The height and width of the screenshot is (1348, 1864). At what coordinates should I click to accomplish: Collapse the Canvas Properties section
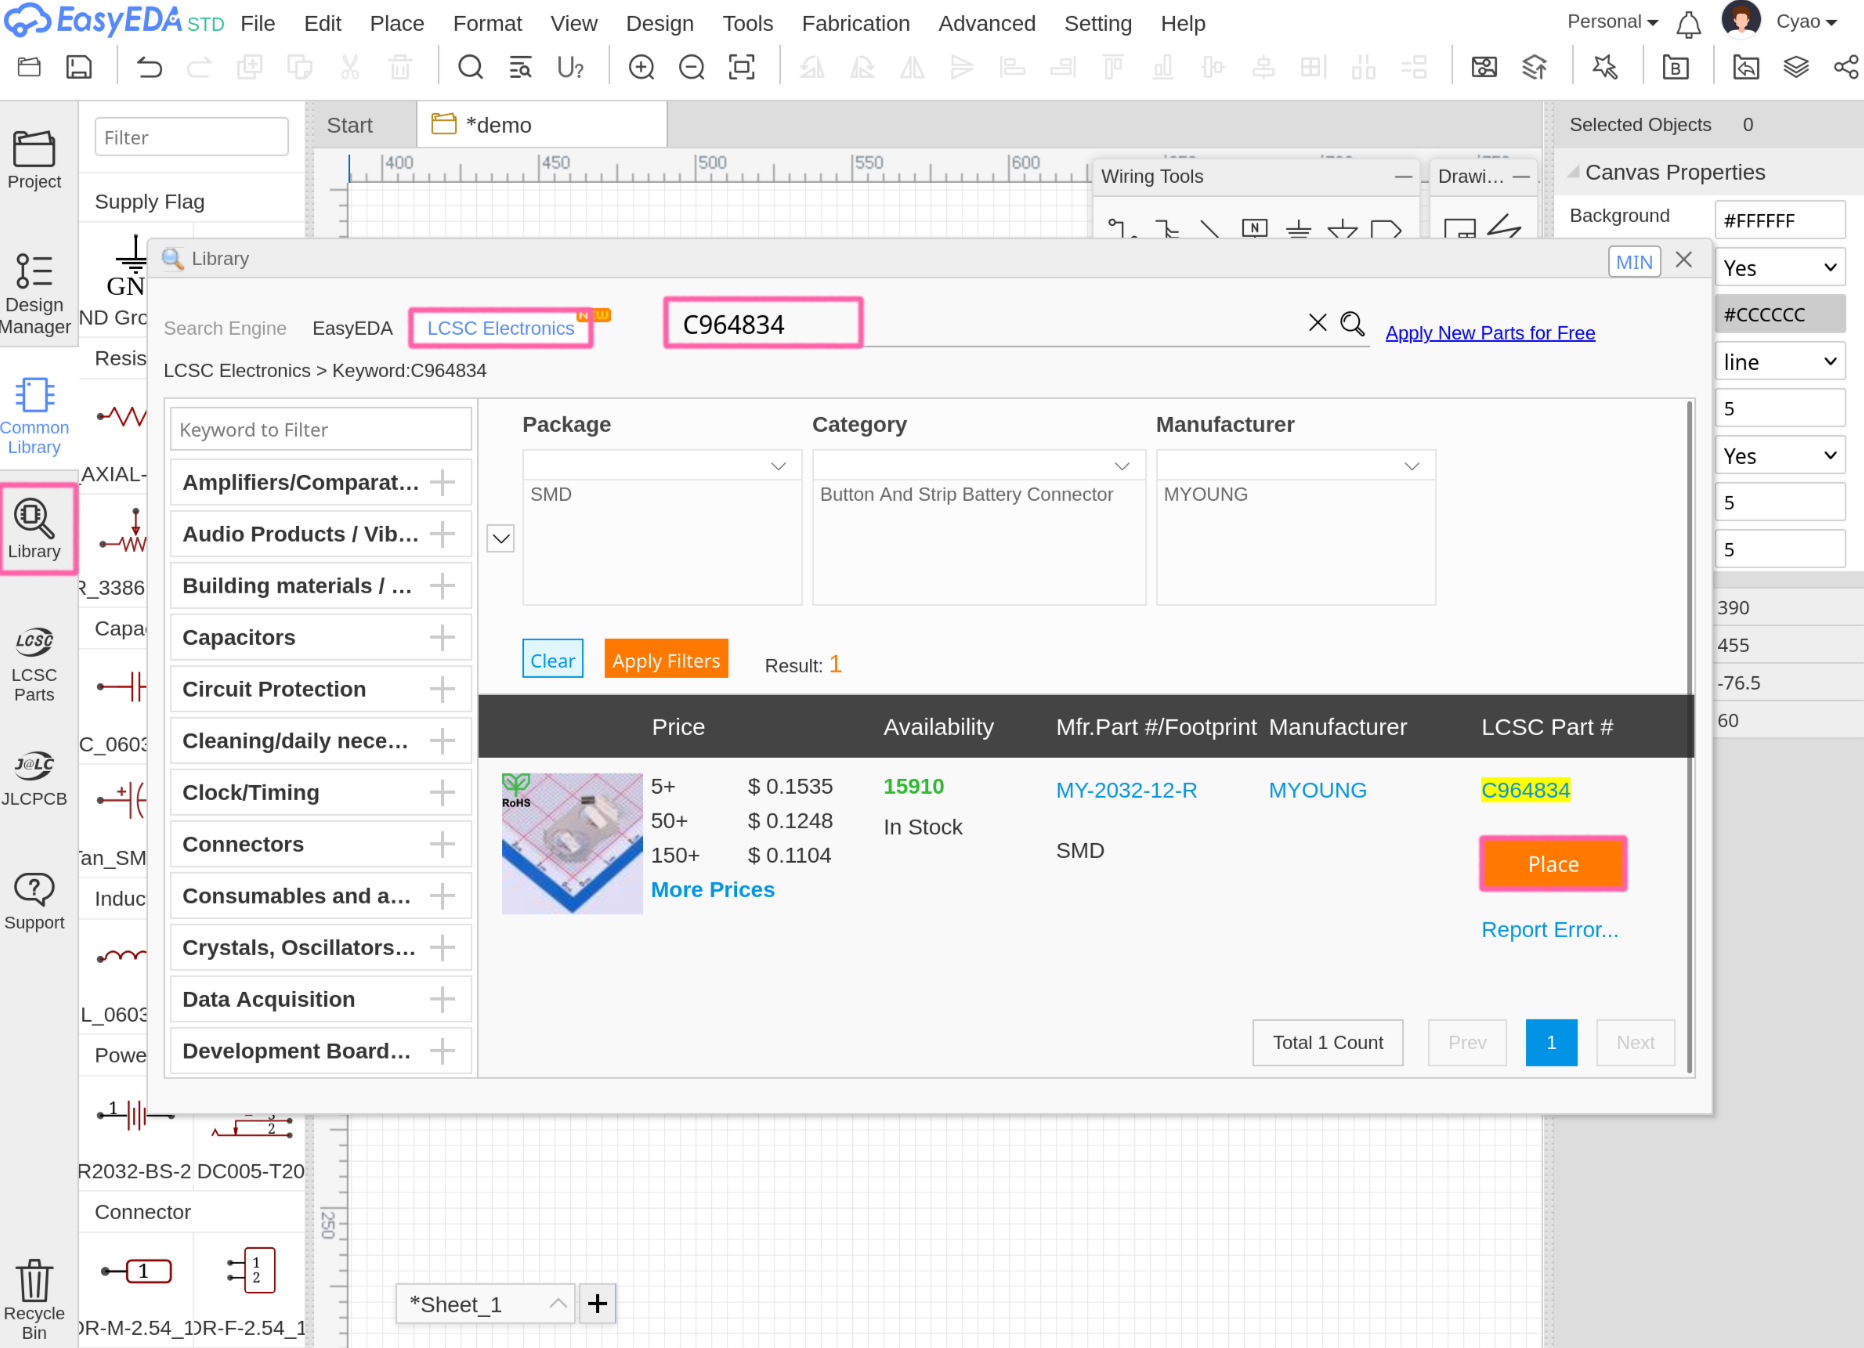[x=1573, y=172]
